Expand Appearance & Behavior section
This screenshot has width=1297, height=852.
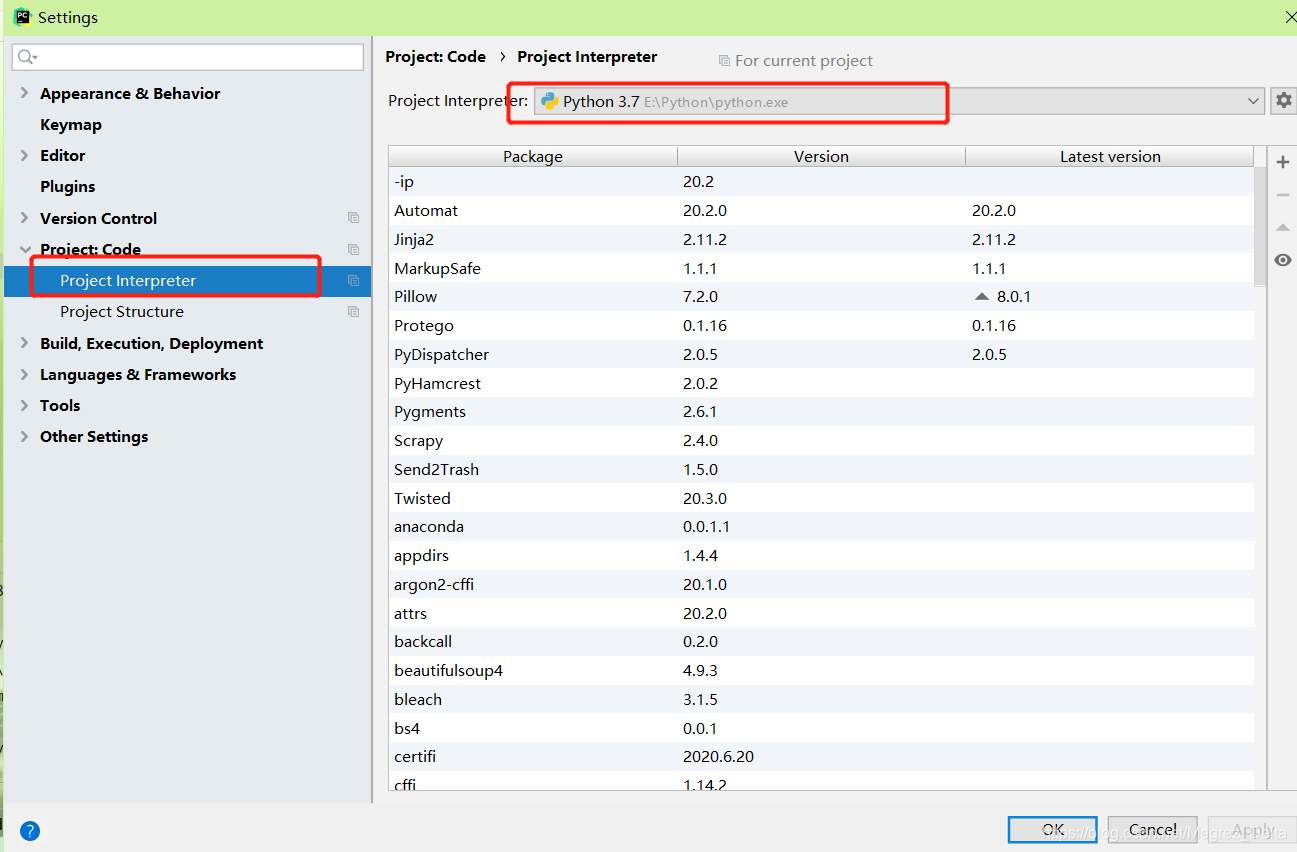24,93
